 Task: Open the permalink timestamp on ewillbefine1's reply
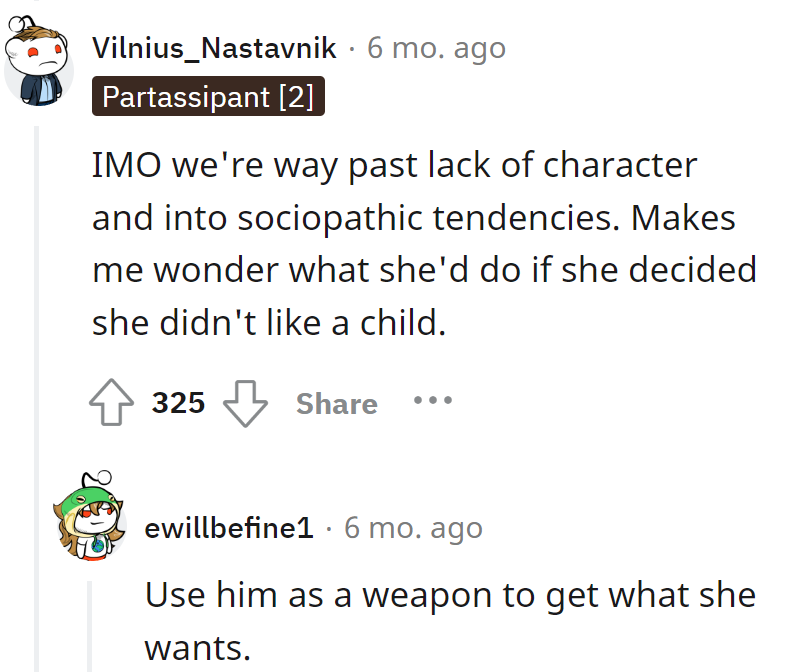coord(413,527)
